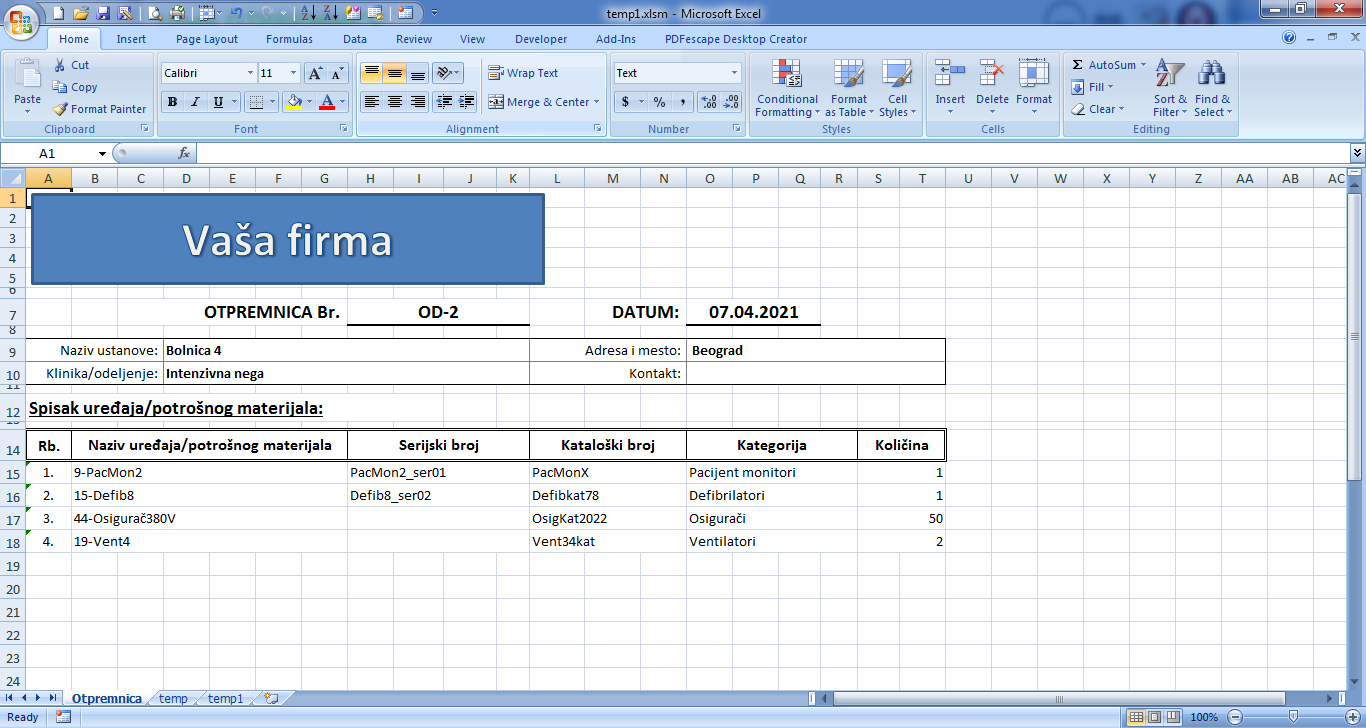The height and width of the screenshot is (728, 1366).
Task: Open the Office Button menu
Action: [20, 21]
